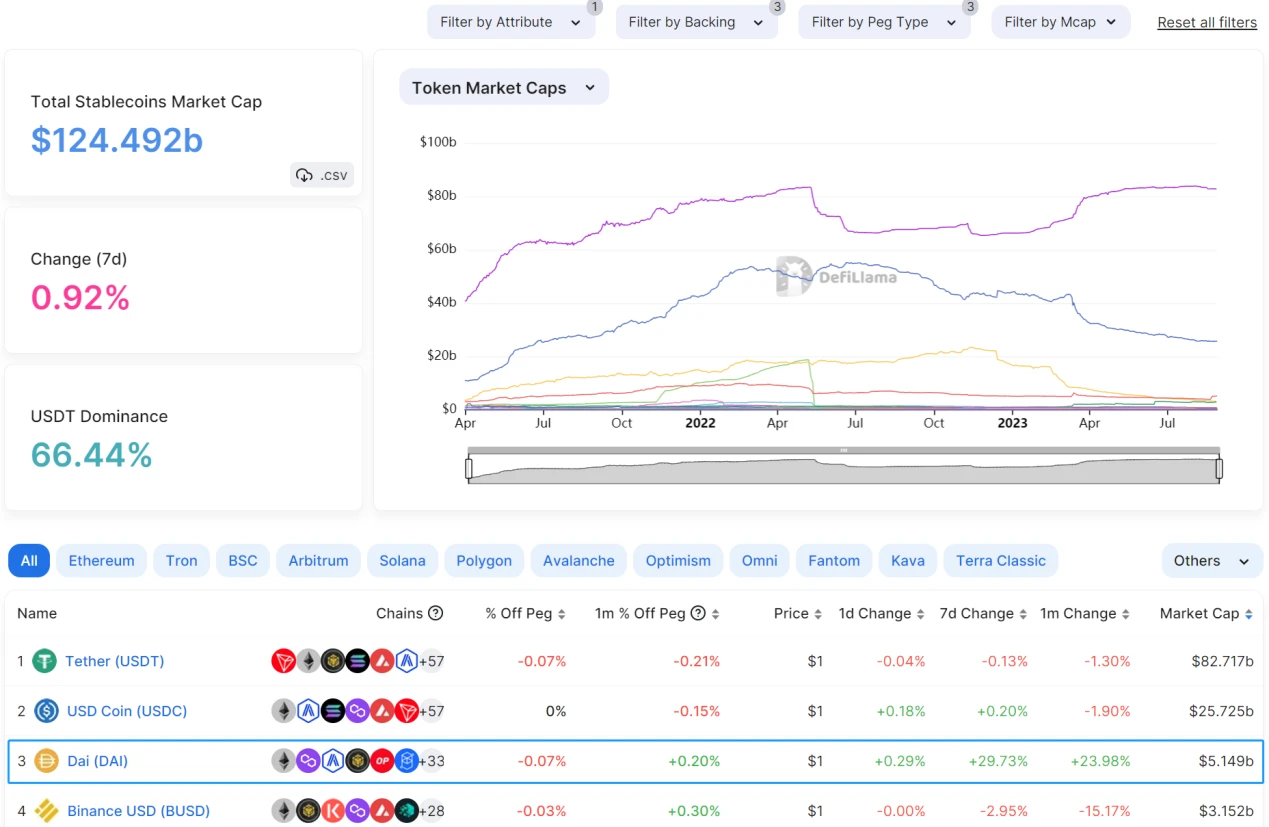The height and width of the screenshot is (827, 1269).
Task: Switch to the Tron chain tab
Action: [181, 561]
